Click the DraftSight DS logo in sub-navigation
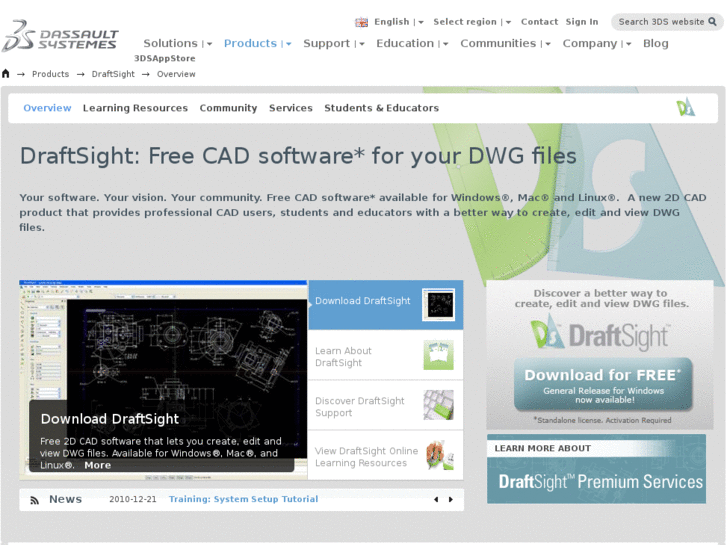 click(x=685, y=107)
